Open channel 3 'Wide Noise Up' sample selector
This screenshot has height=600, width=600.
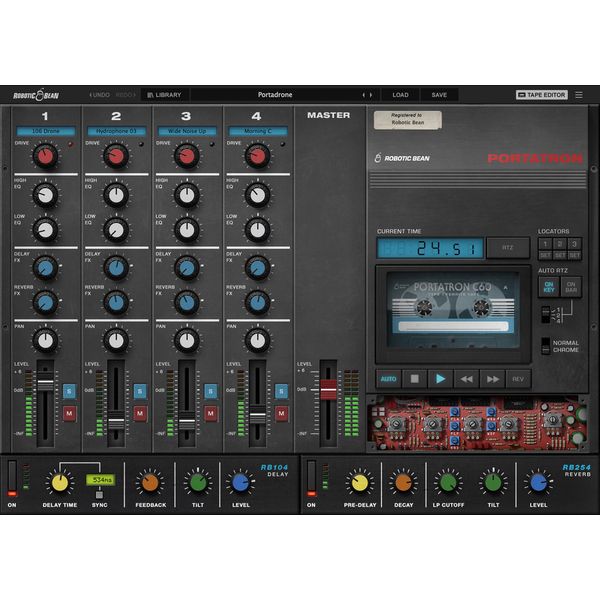(185, 131)
